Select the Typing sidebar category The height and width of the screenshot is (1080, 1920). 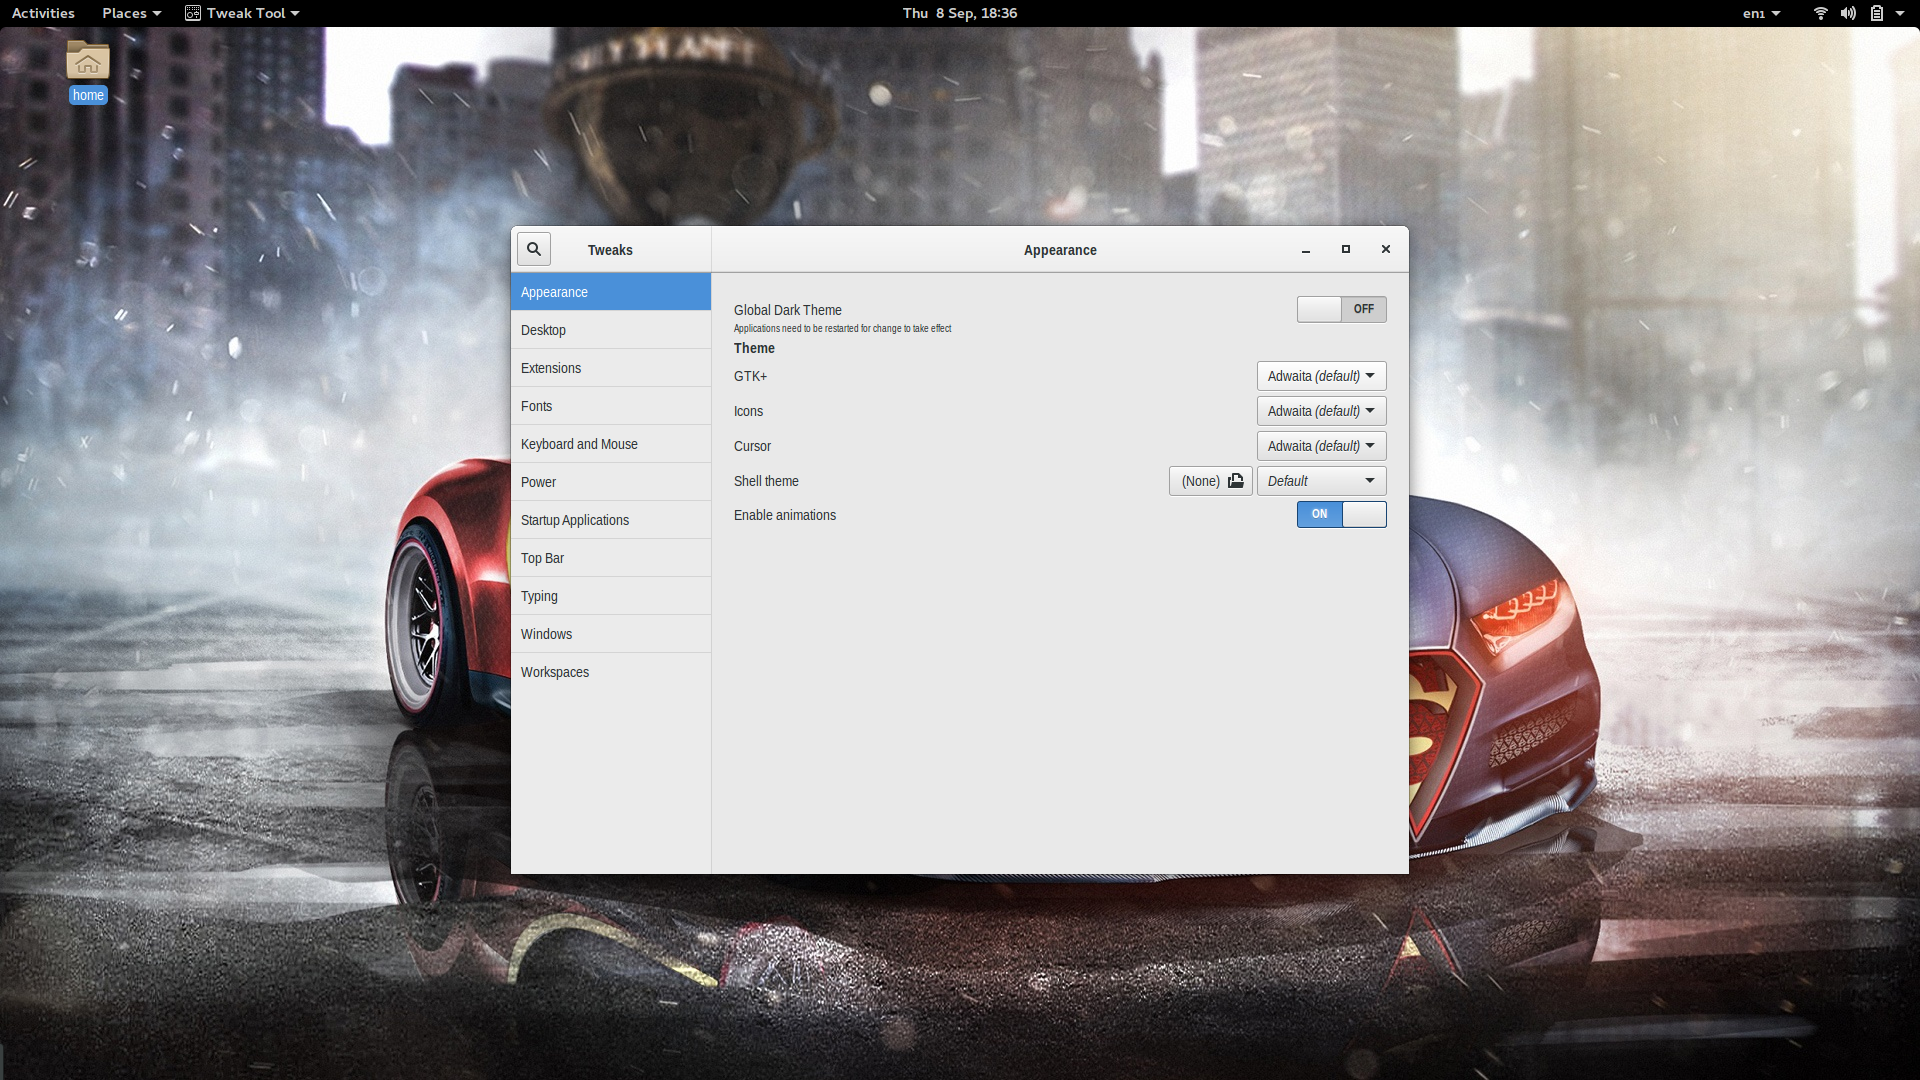pos(611,596)
